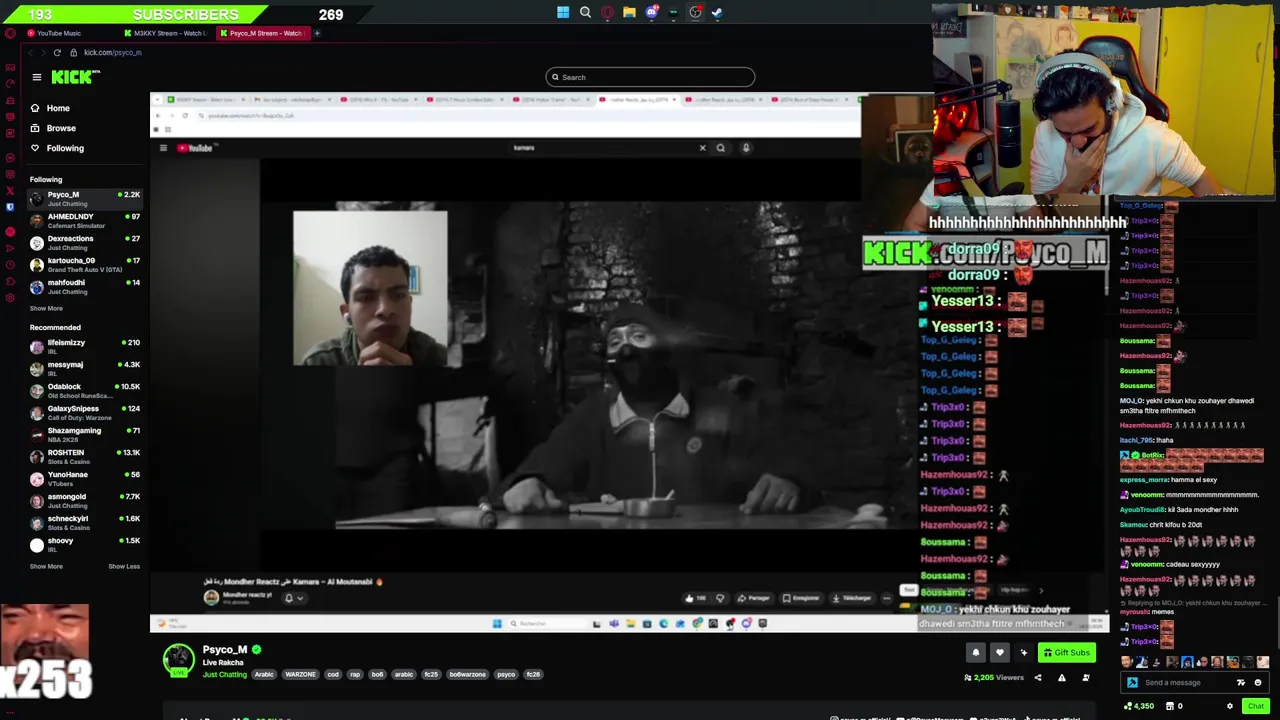Image resolution: width=1280 pixels, height=720 pixels.
Task: Open messymaj recommended channel
Action: click(x=85, y=368)
